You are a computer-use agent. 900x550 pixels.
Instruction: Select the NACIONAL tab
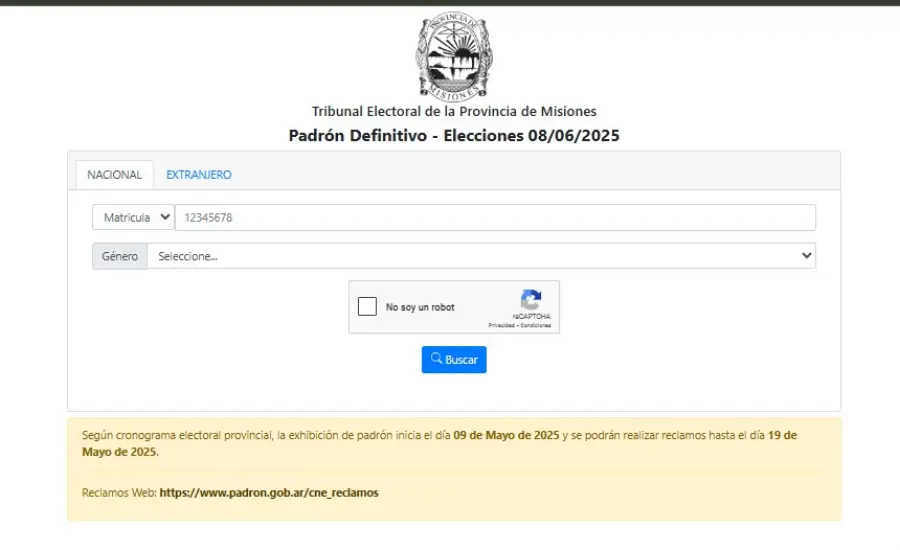coord(114,175)
